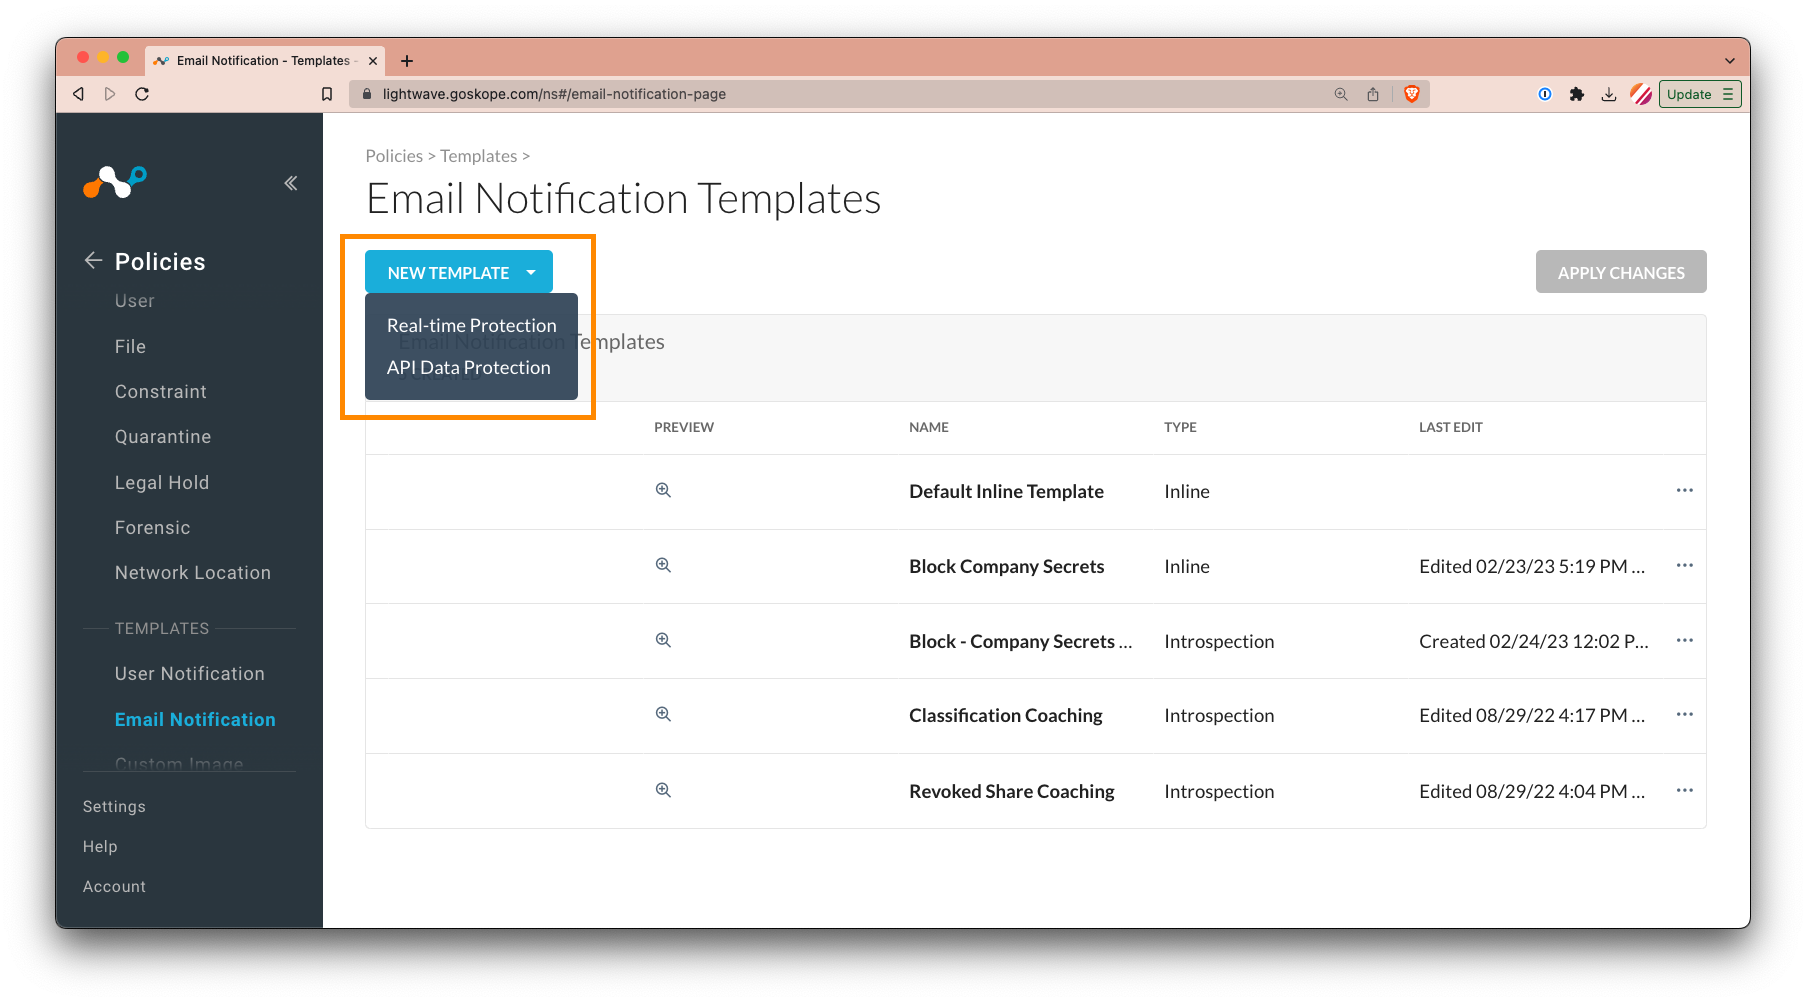Click back arrow beside Policies heading

click(x=92, y=260)
